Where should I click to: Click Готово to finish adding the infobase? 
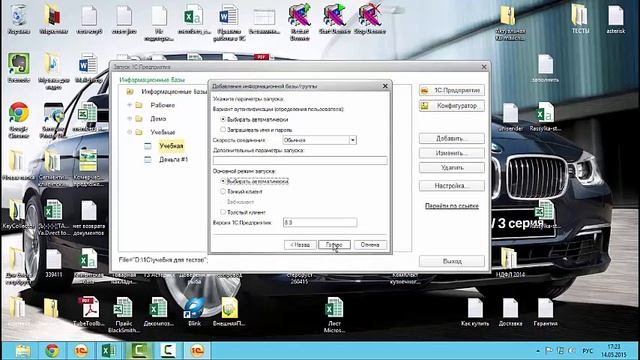click(x=334, y=245)
